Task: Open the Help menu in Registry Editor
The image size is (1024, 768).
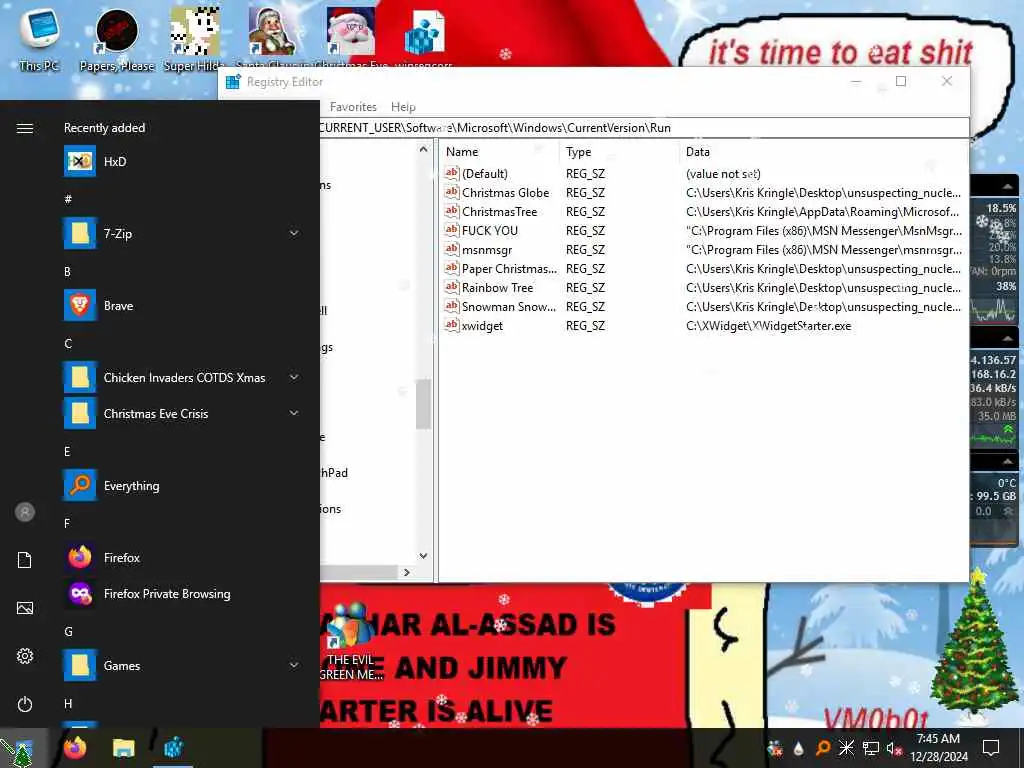Action: [x=403, y=107]
